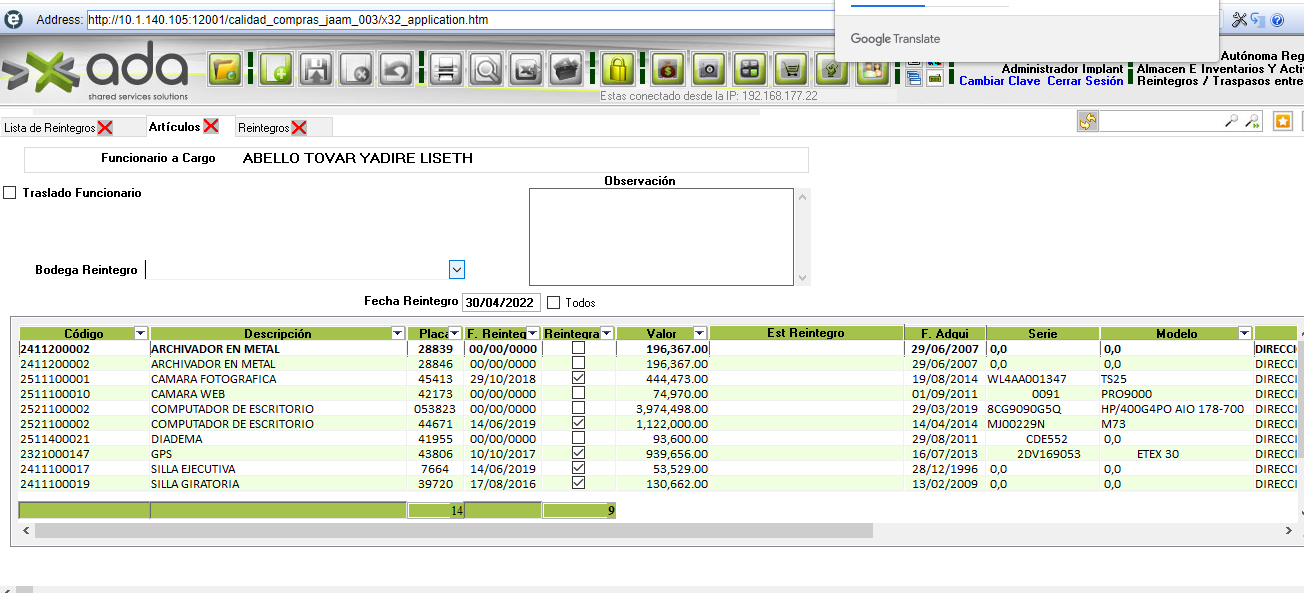Click the star favorites icon

click(1283, 121)
